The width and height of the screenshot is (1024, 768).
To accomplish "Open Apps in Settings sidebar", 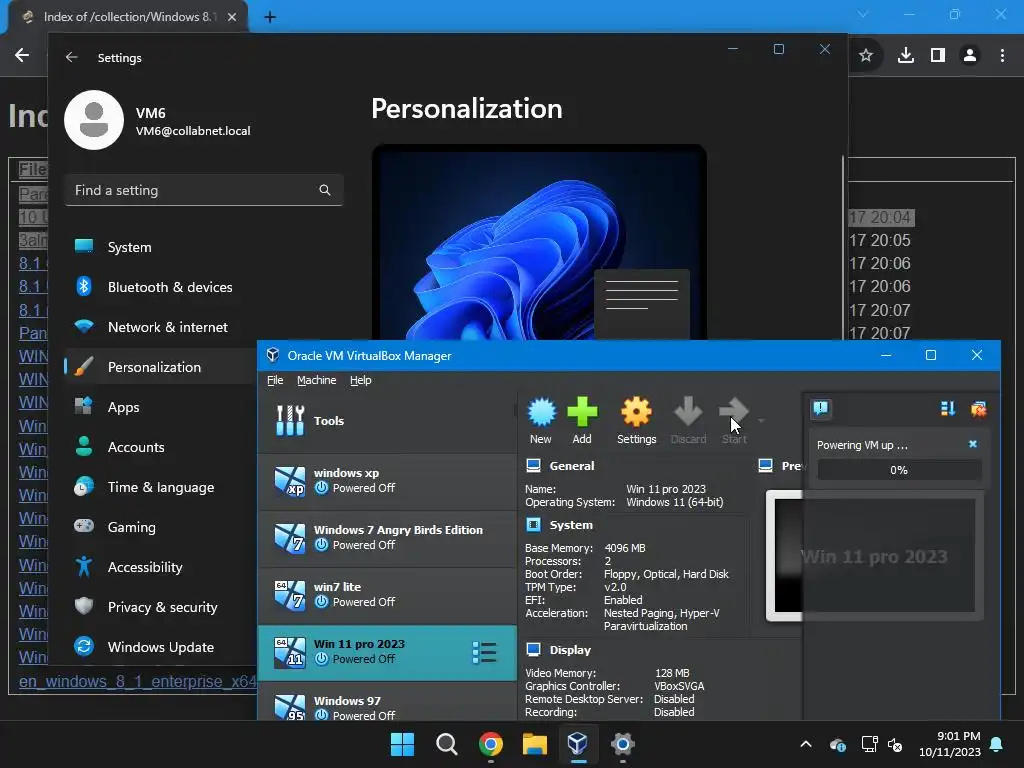I will (x=160, y=407).
